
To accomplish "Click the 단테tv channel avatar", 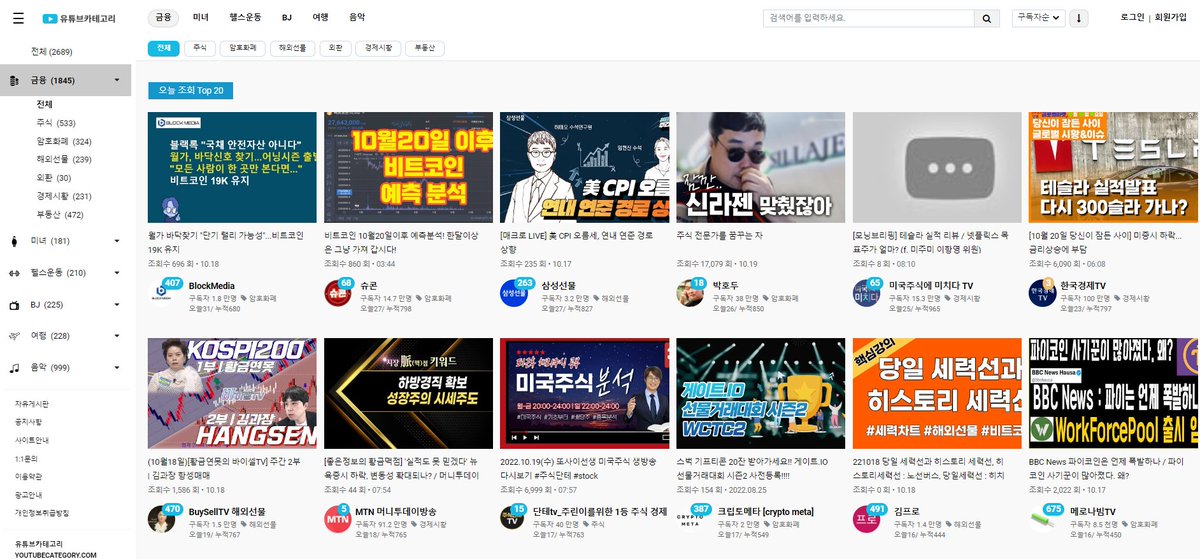I will coord(514,517).
